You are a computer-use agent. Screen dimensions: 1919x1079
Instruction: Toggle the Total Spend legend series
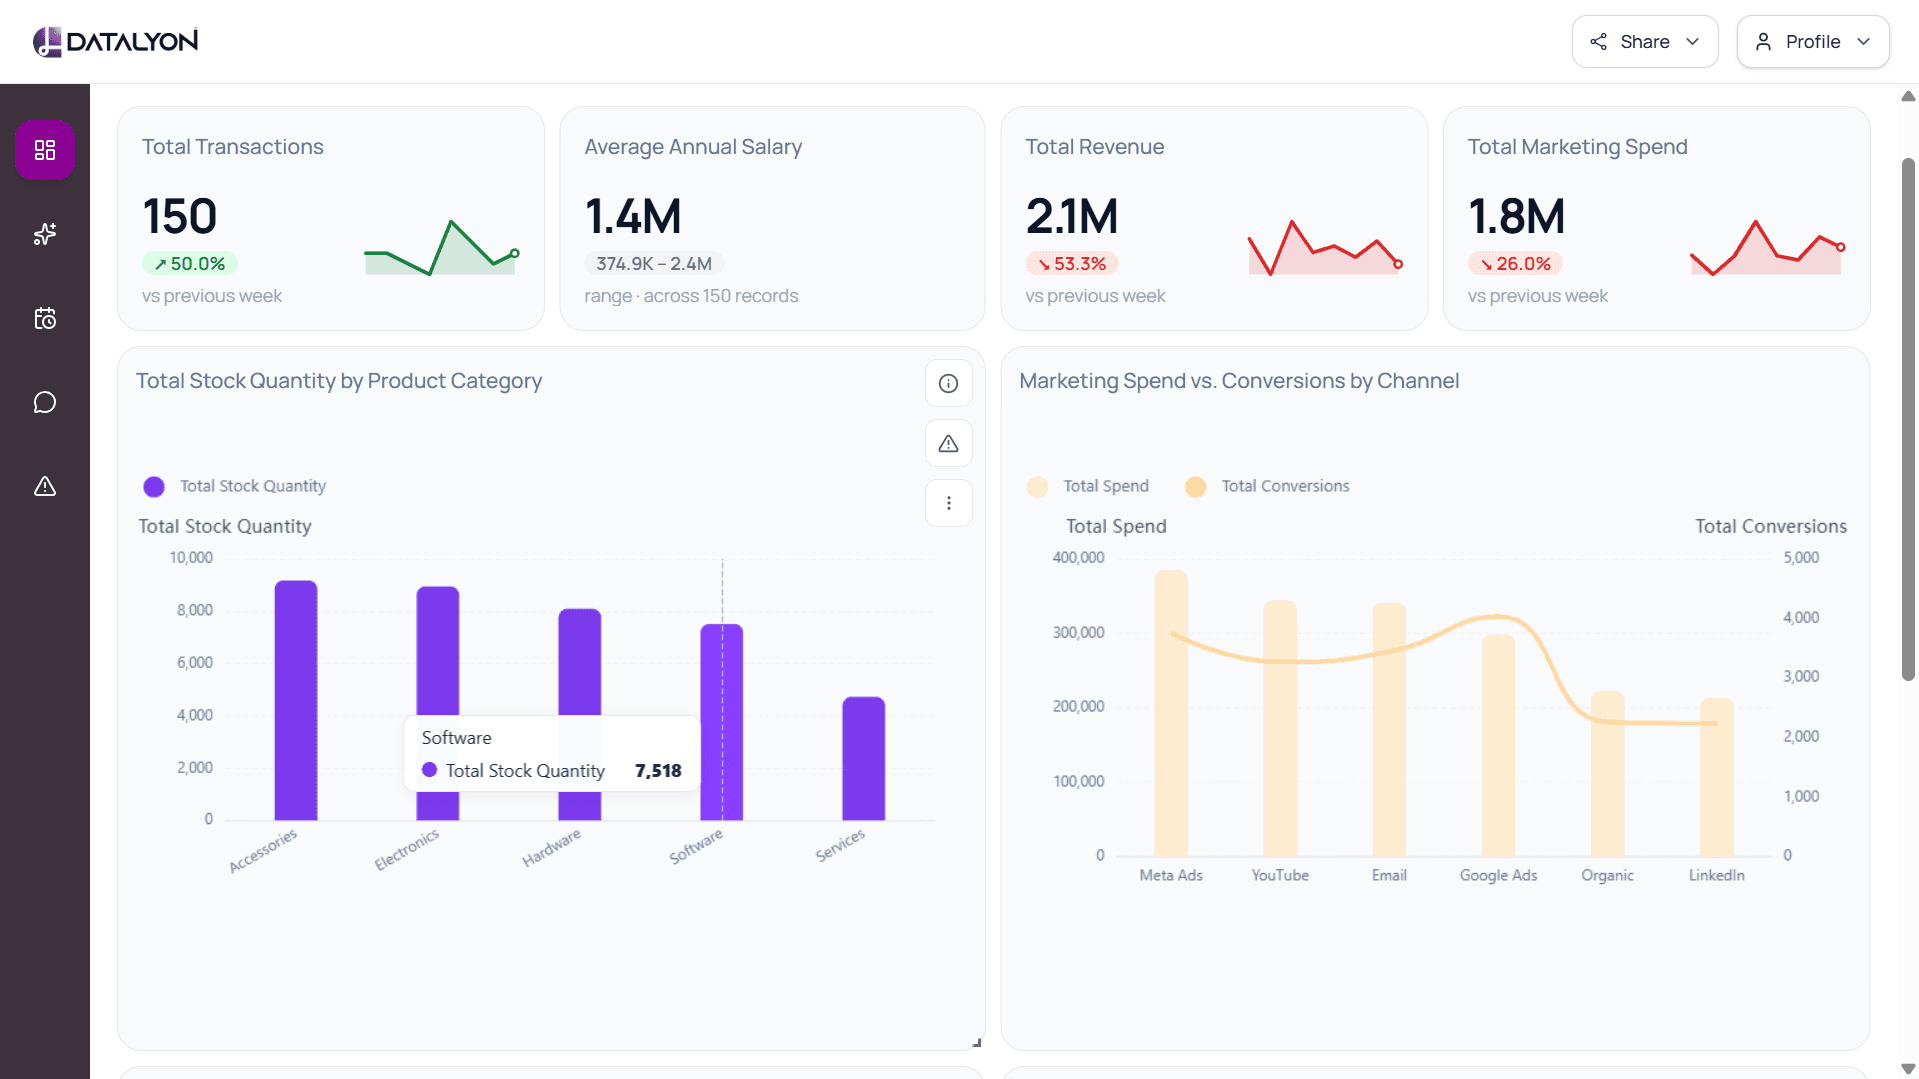[x=1088, y=486]
